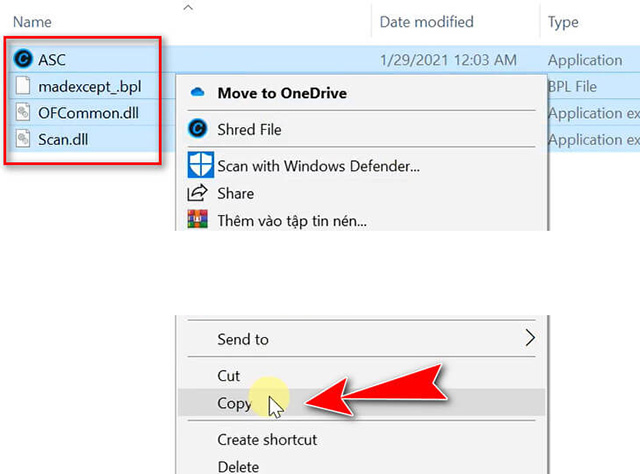Click the BPL File type cell
This screenshot has width=640, height=474.
coord(572,87)
